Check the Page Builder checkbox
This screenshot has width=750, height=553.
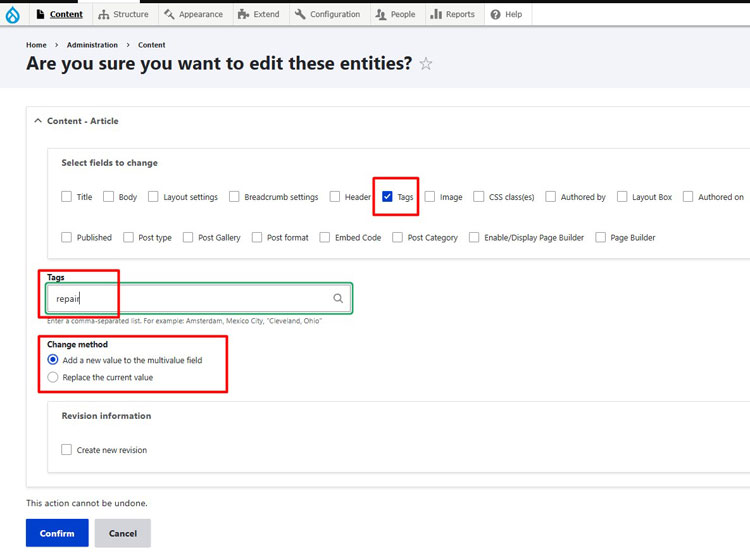[600, 237]
